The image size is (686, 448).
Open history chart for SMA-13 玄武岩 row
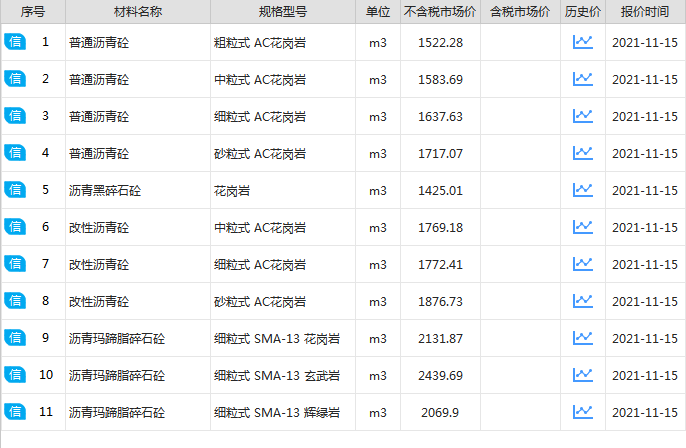point(582,375)
